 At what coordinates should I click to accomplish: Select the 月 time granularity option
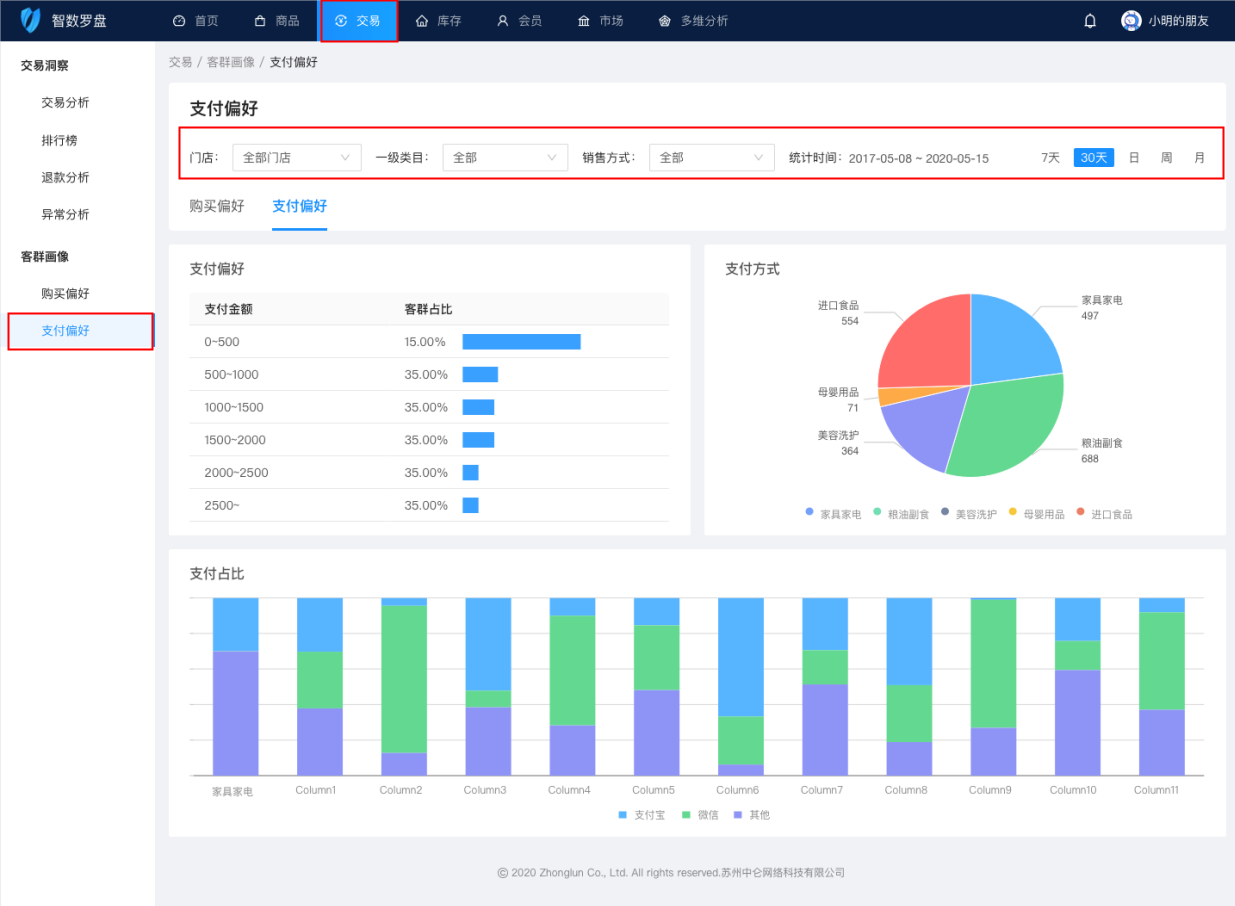(1199, 158)
